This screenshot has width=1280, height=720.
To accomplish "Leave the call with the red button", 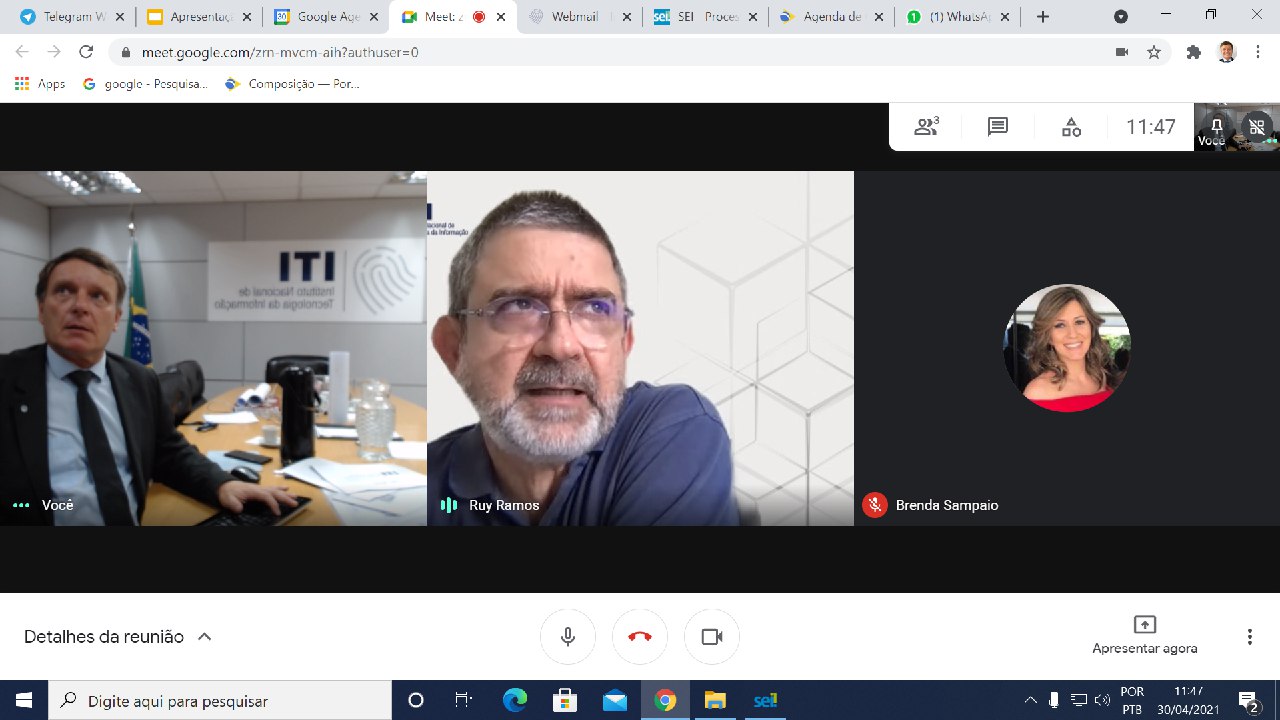I will (639, 636).
